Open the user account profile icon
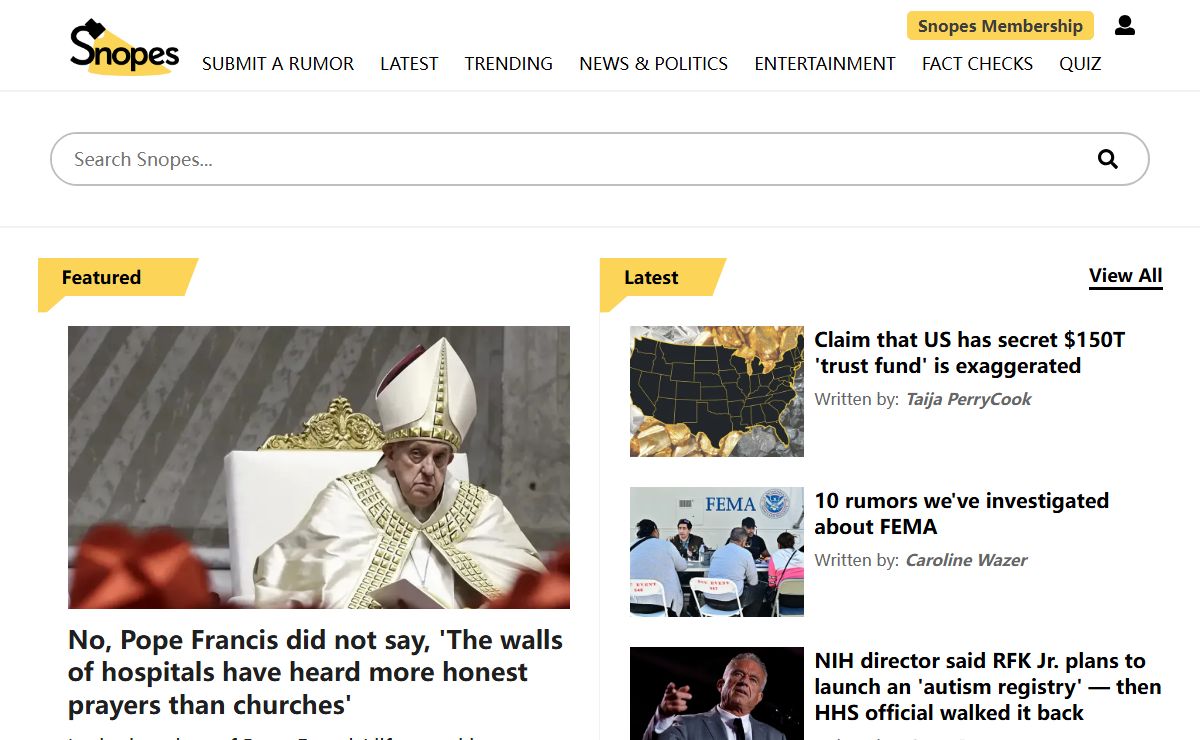This screenshot has height=740, width=1200. [x=1125, y=25]
